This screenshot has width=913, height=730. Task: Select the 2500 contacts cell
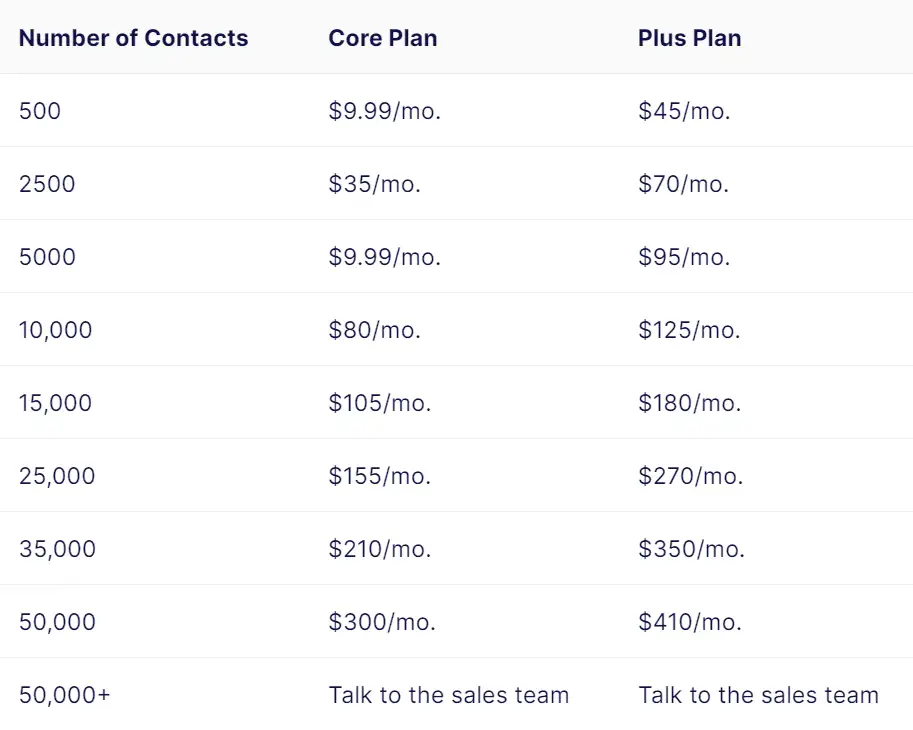47,184
